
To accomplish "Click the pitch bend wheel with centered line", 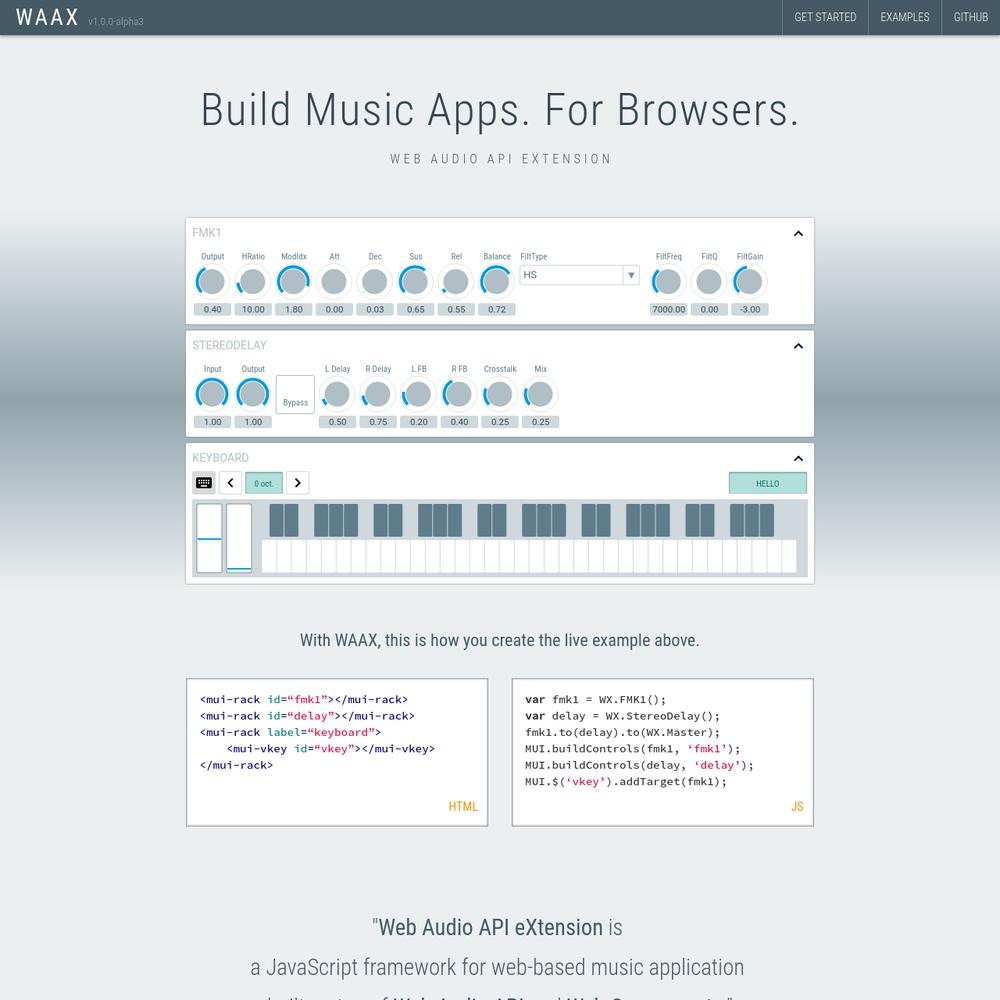I will point(209,538).
